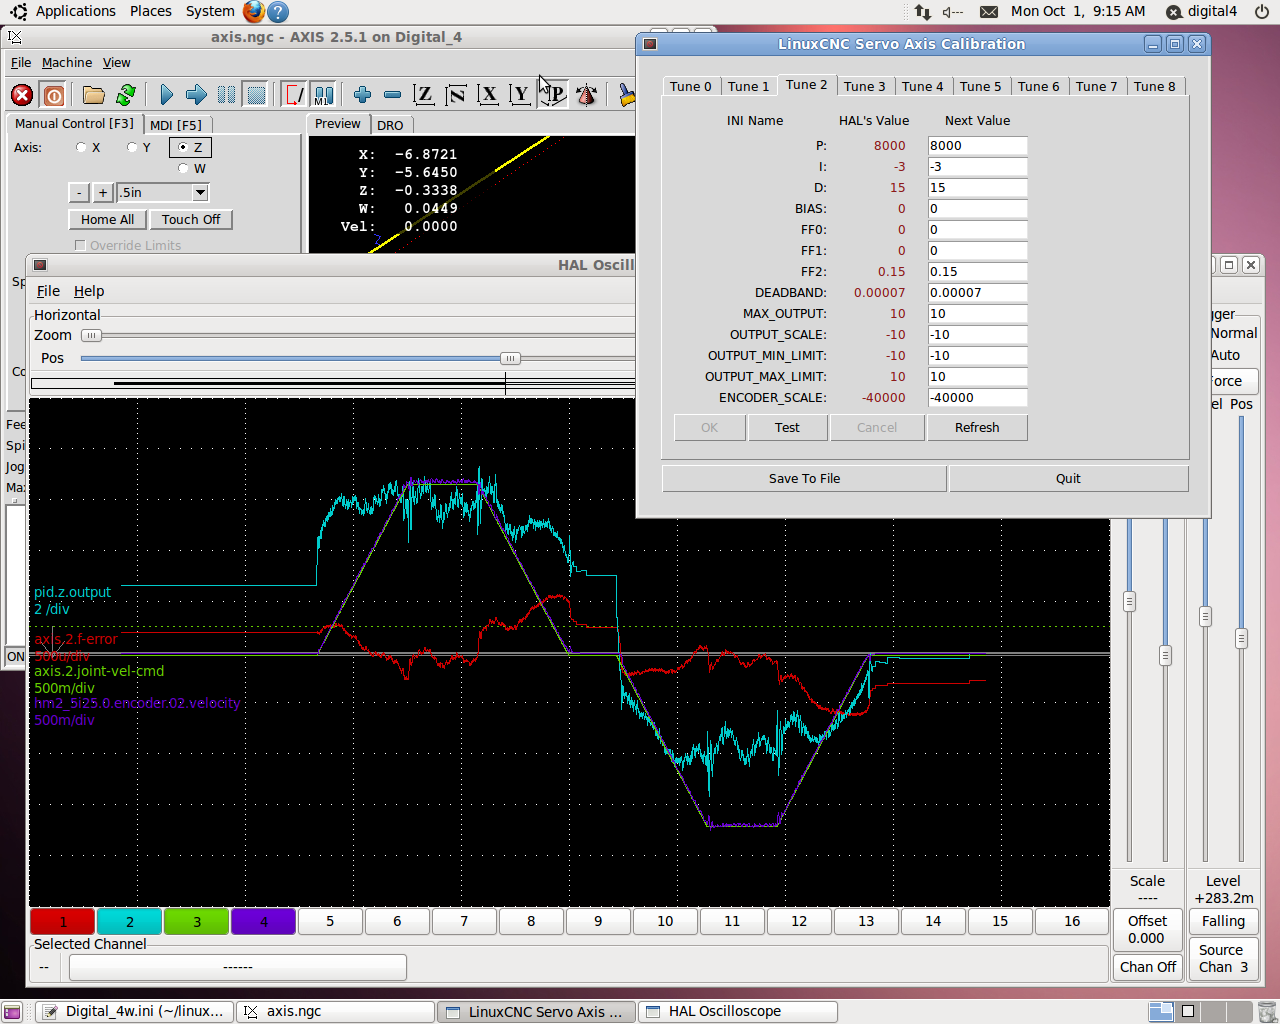Image resolution: width=1280 pixels, height=1024 pixels.
Task: Click the Falling trigger edge button
Action: 1223,921
